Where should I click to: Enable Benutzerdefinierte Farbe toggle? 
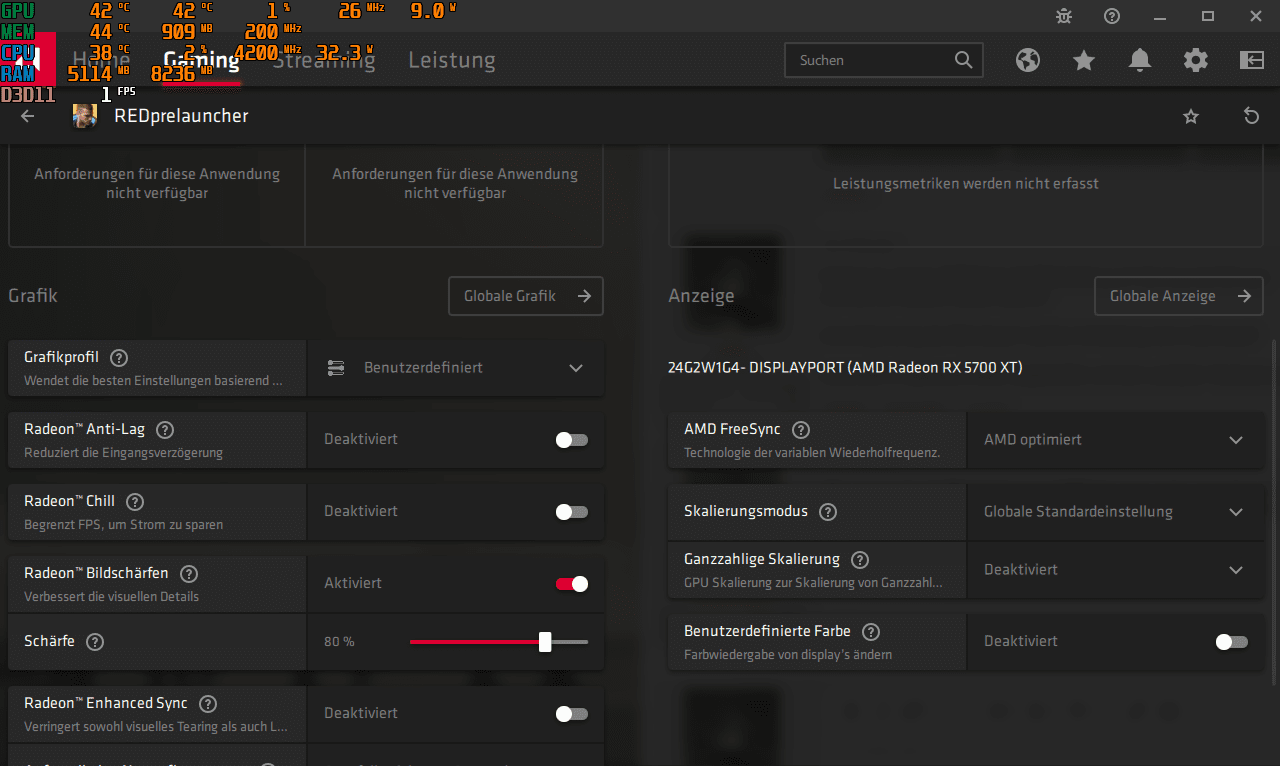(1231, 642)
